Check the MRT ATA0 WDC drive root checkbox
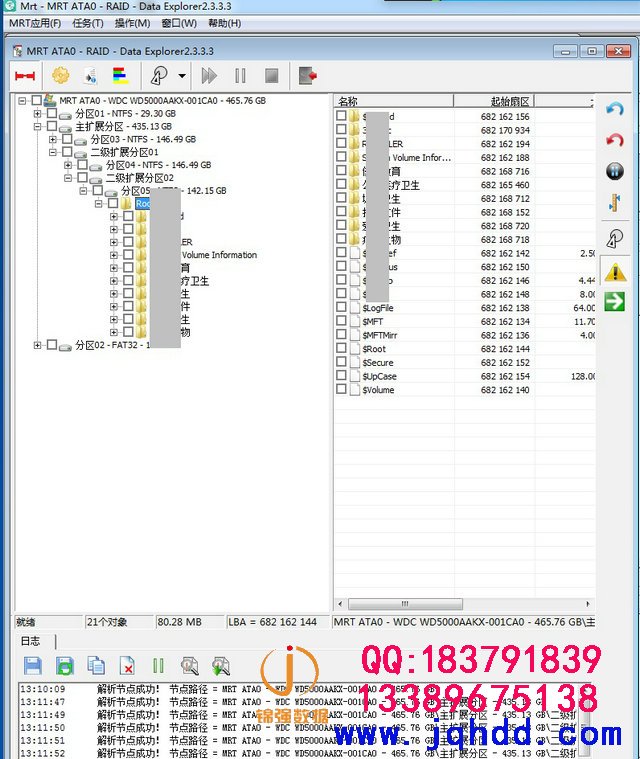Image resolution: width=640 pixels, height=759 pixels. [37, 101]
